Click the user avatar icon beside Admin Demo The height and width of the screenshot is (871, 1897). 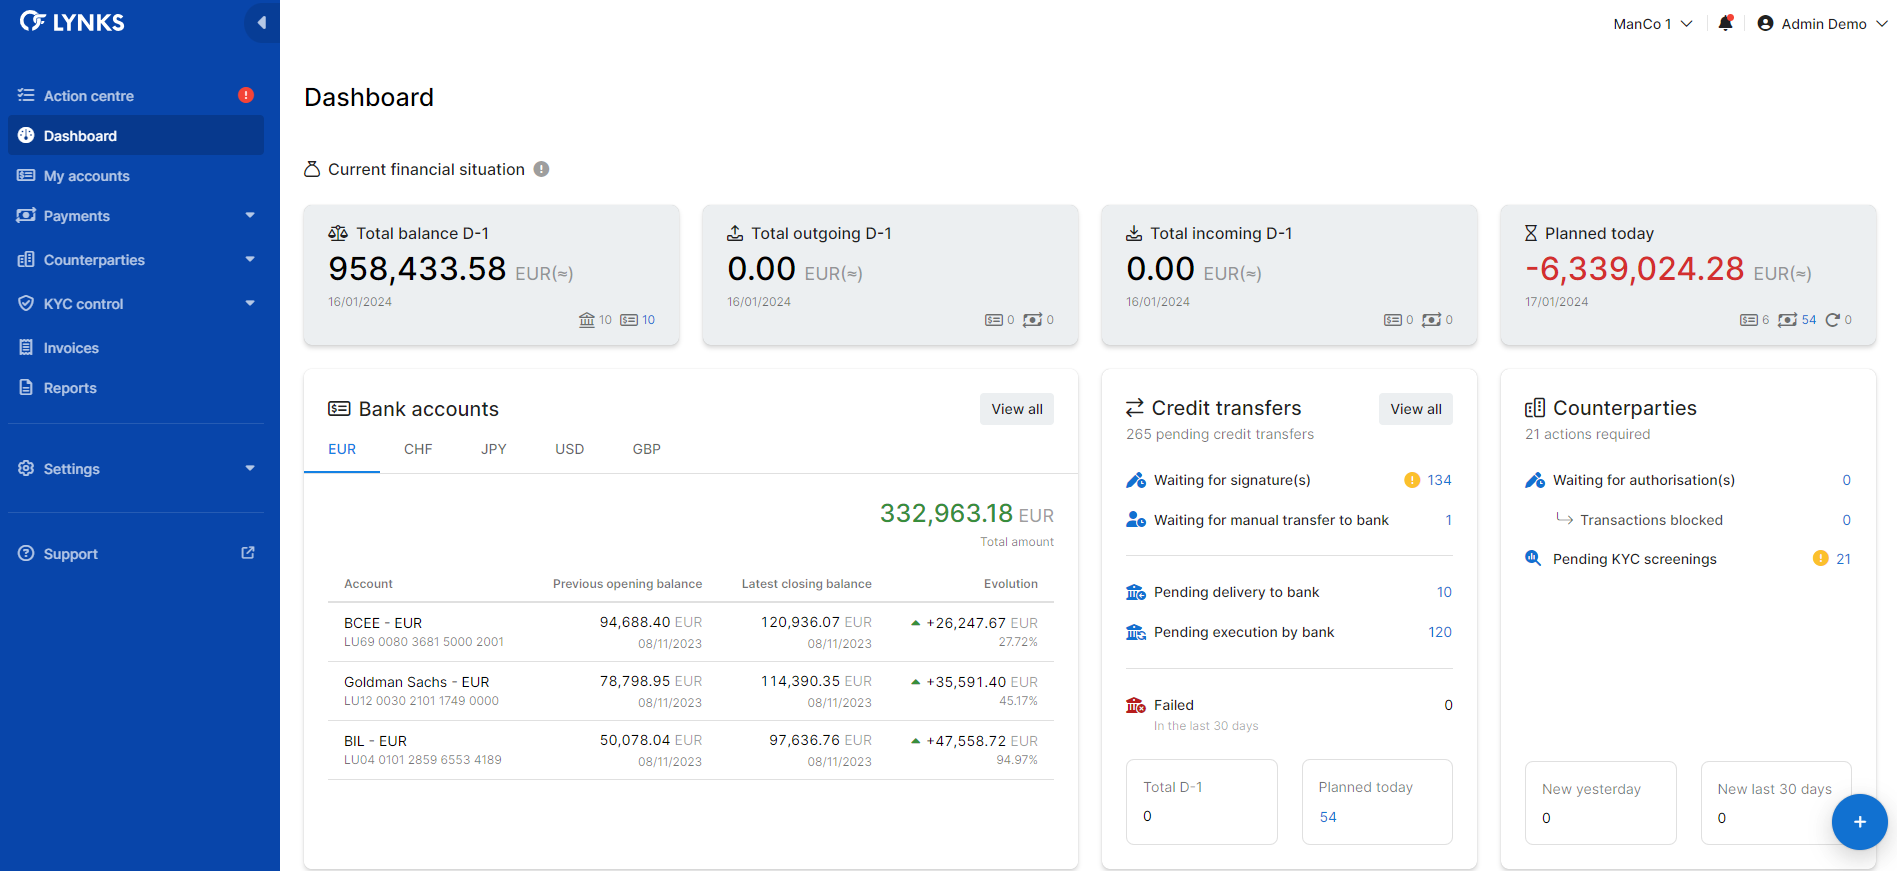pyautogui.click(x=1765, y=23)
